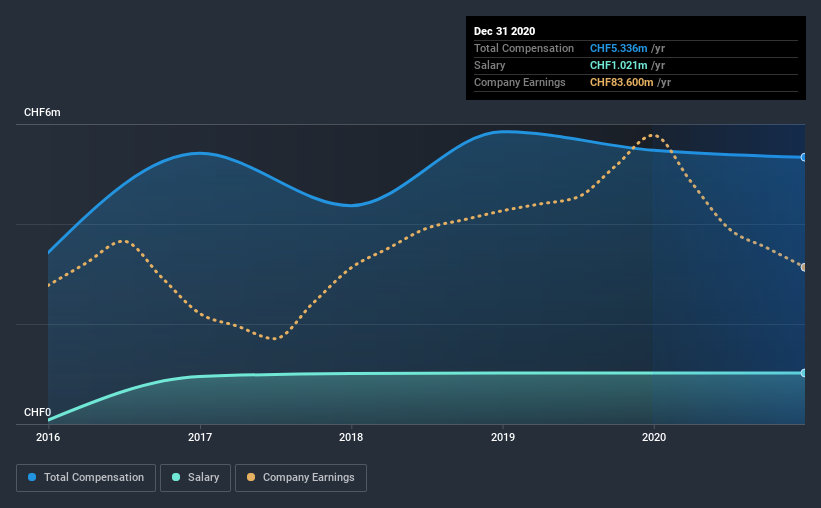Click the CHF5.336m total compensation value
Viewport: 821px width, 508px height.
click(x=618, y=48)
